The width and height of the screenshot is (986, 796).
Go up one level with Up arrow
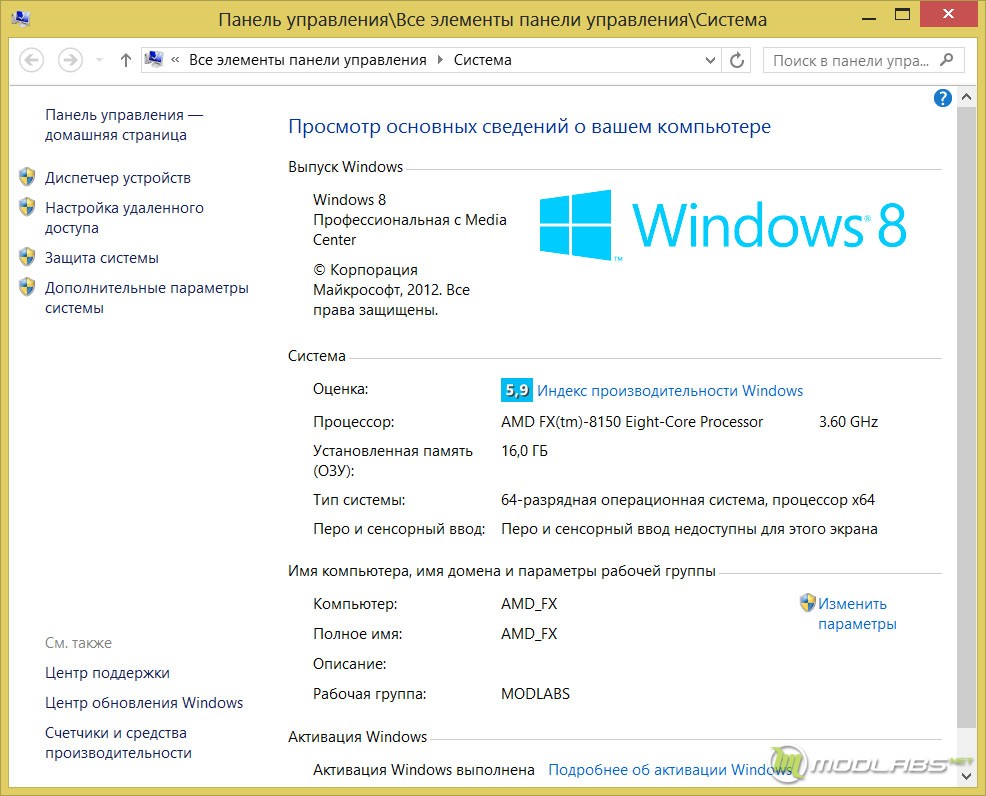(x=126, y=60)
